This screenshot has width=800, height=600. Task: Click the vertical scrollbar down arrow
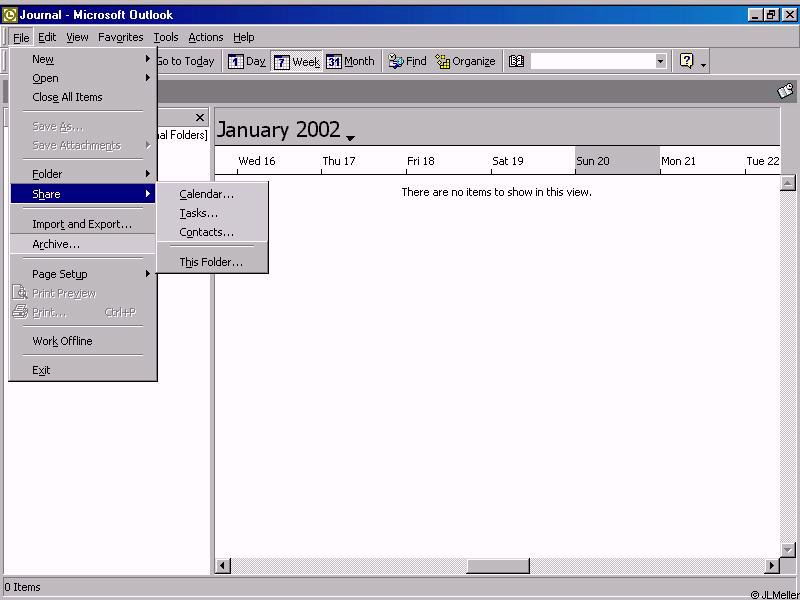tap(788, 549)
